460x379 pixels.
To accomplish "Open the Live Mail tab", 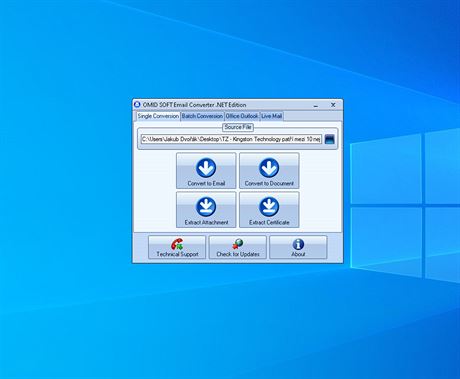I will pos(271,116).
